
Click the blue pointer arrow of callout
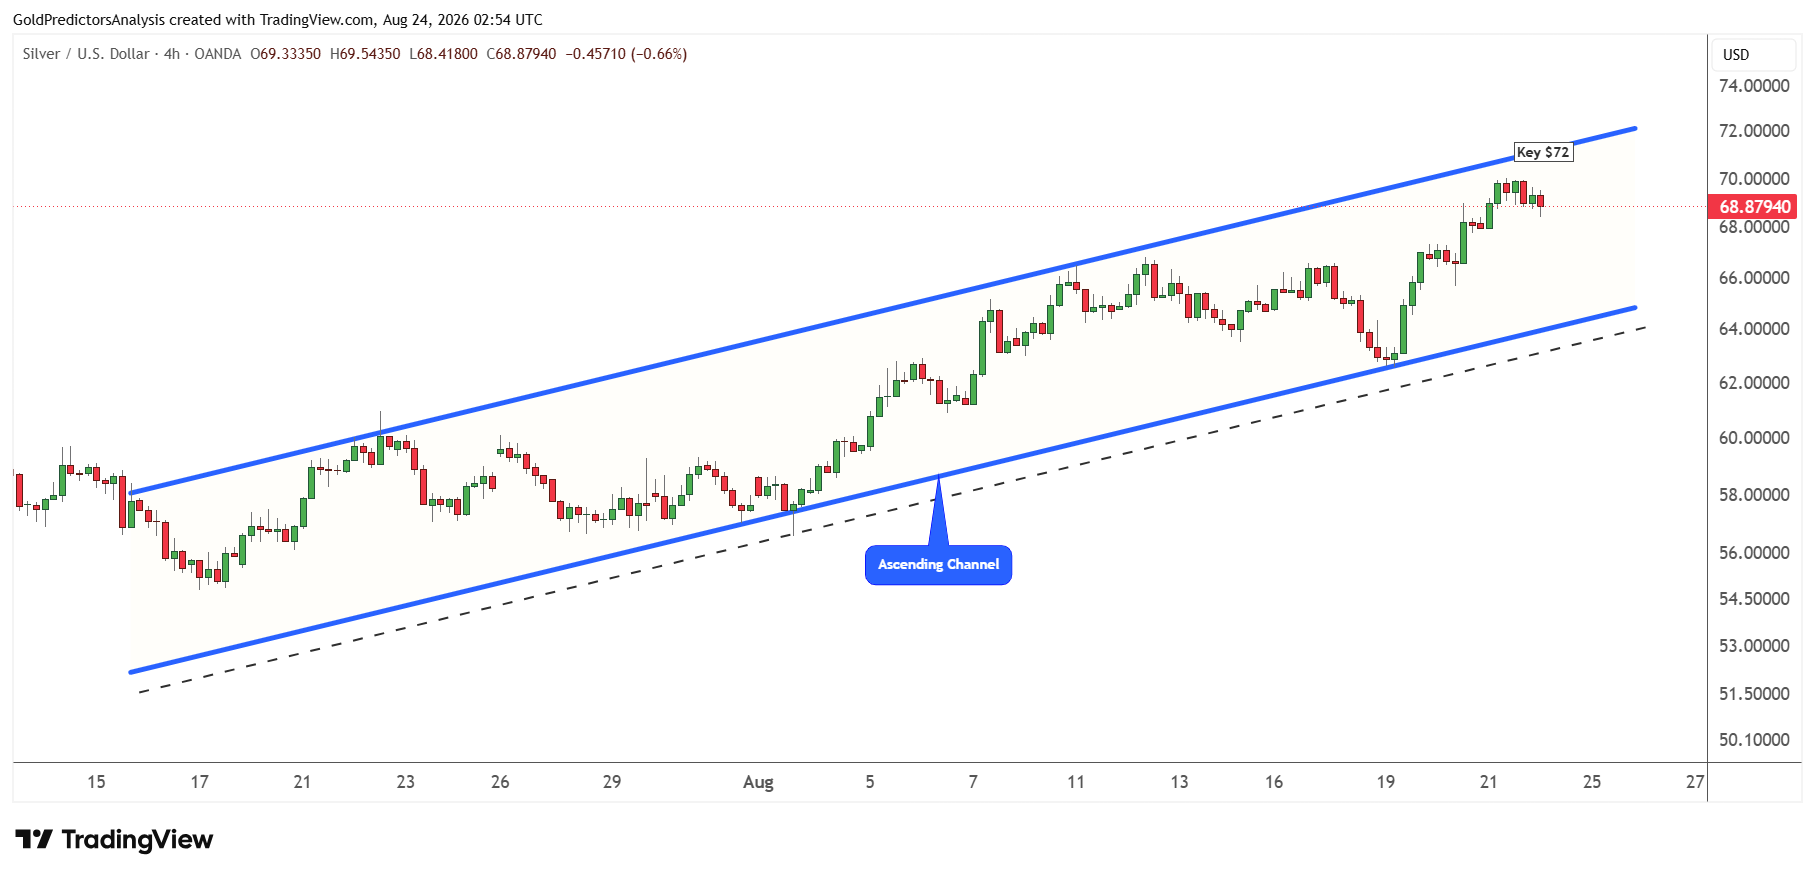click(938, 512)
